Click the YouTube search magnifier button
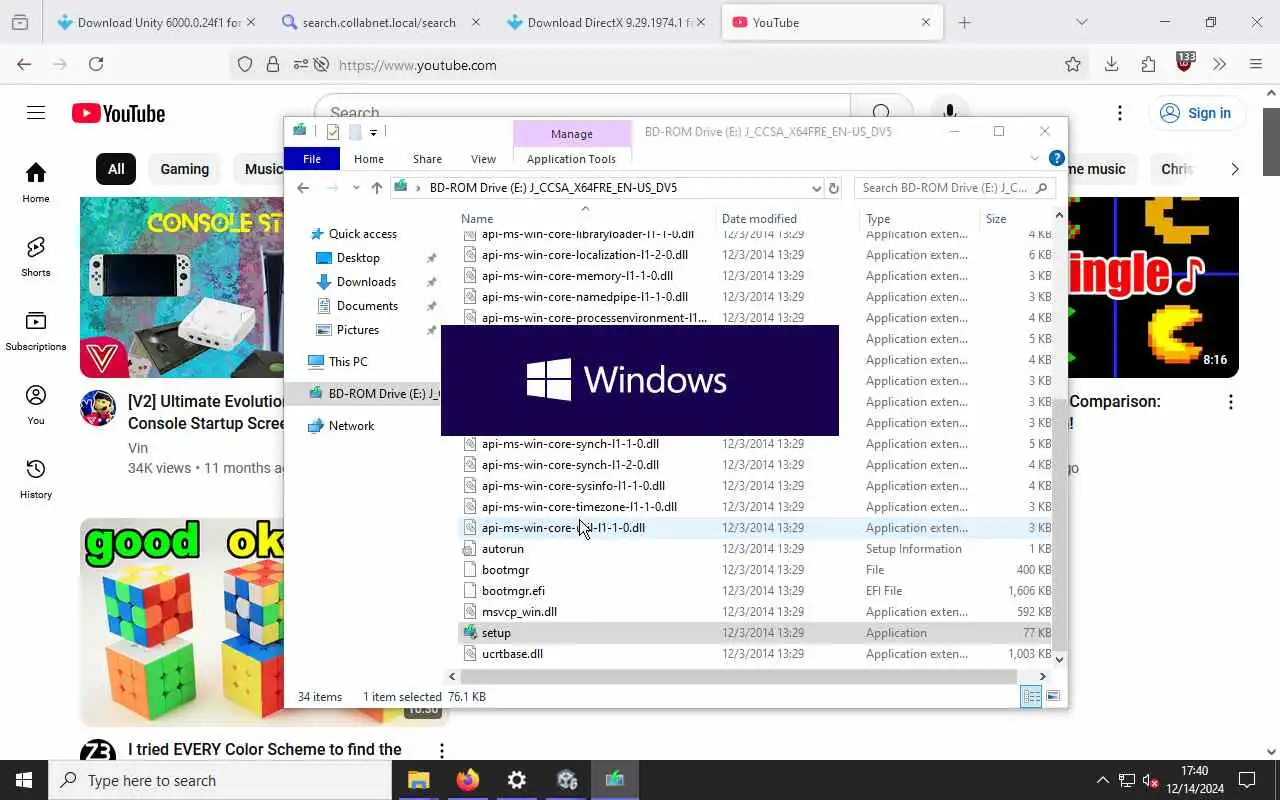The width and height of the screenshot is (1280, 800). [881, 113]
